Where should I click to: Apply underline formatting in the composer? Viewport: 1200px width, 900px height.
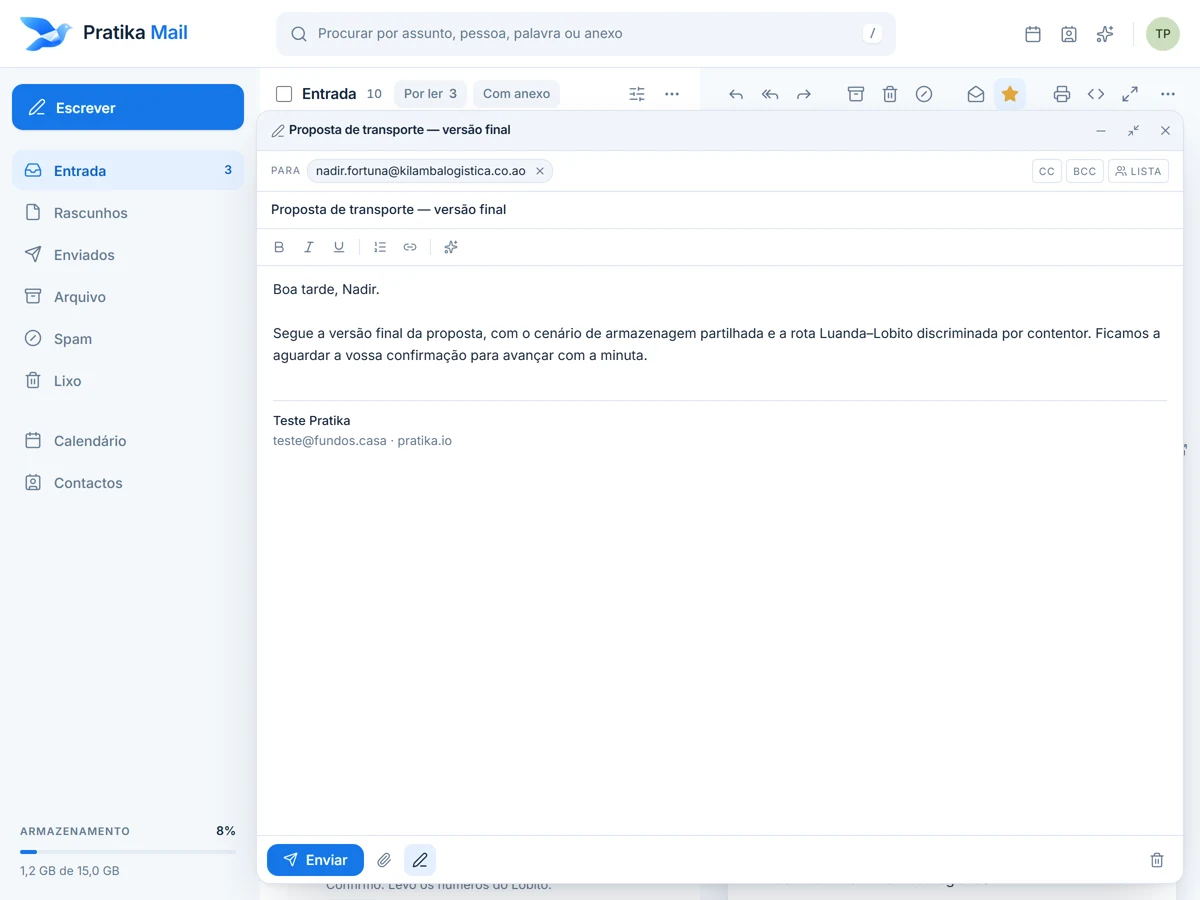tap(339, 247)
